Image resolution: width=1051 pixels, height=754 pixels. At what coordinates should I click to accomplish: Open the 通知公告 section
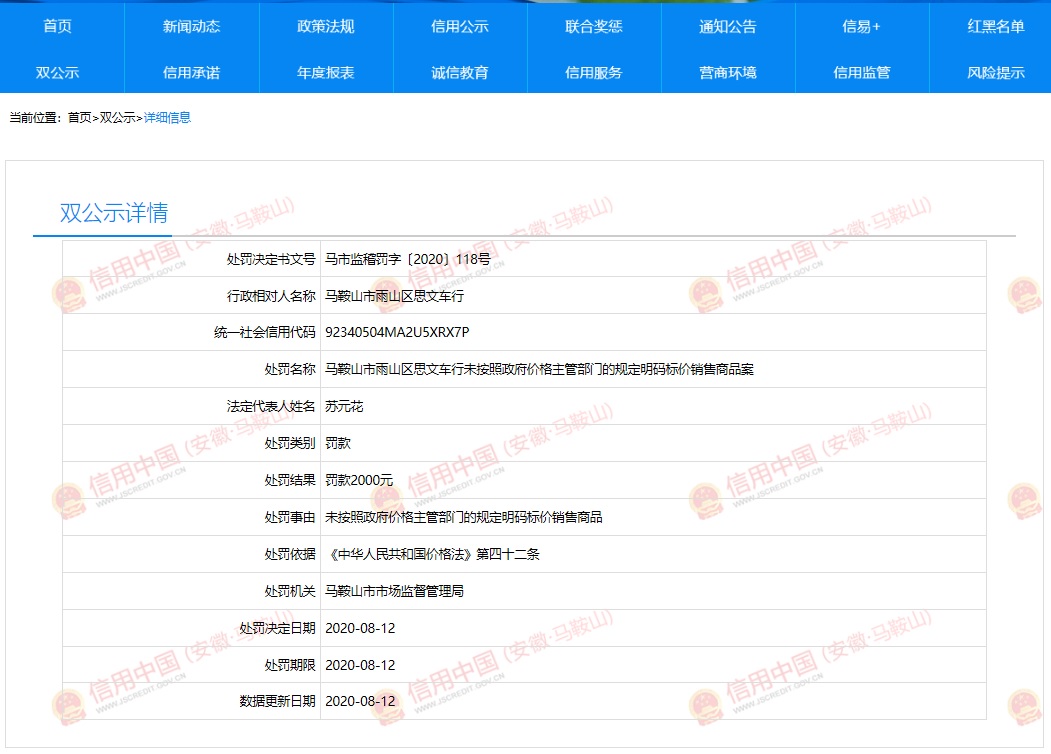click(x=727, y=27)
